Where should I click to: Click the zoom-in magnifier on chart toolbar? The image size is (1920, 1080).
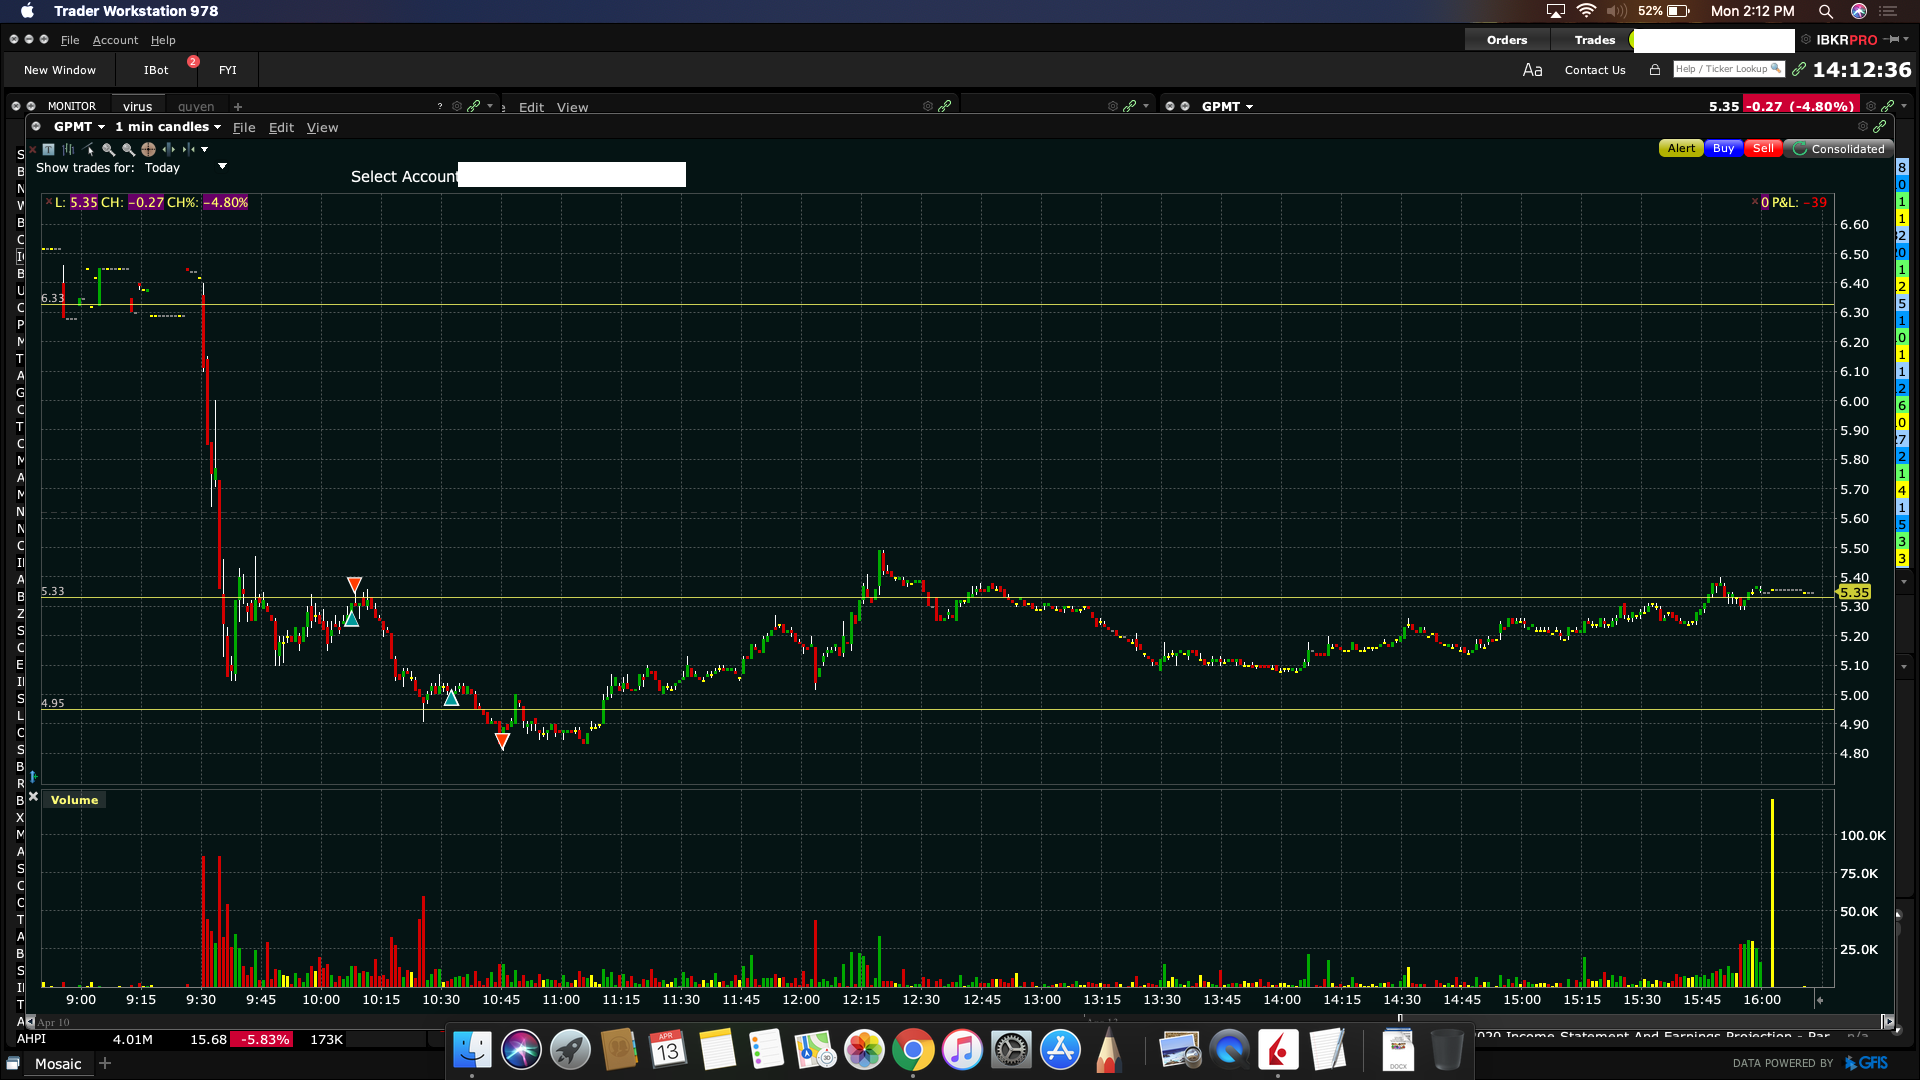coord(108,149)
